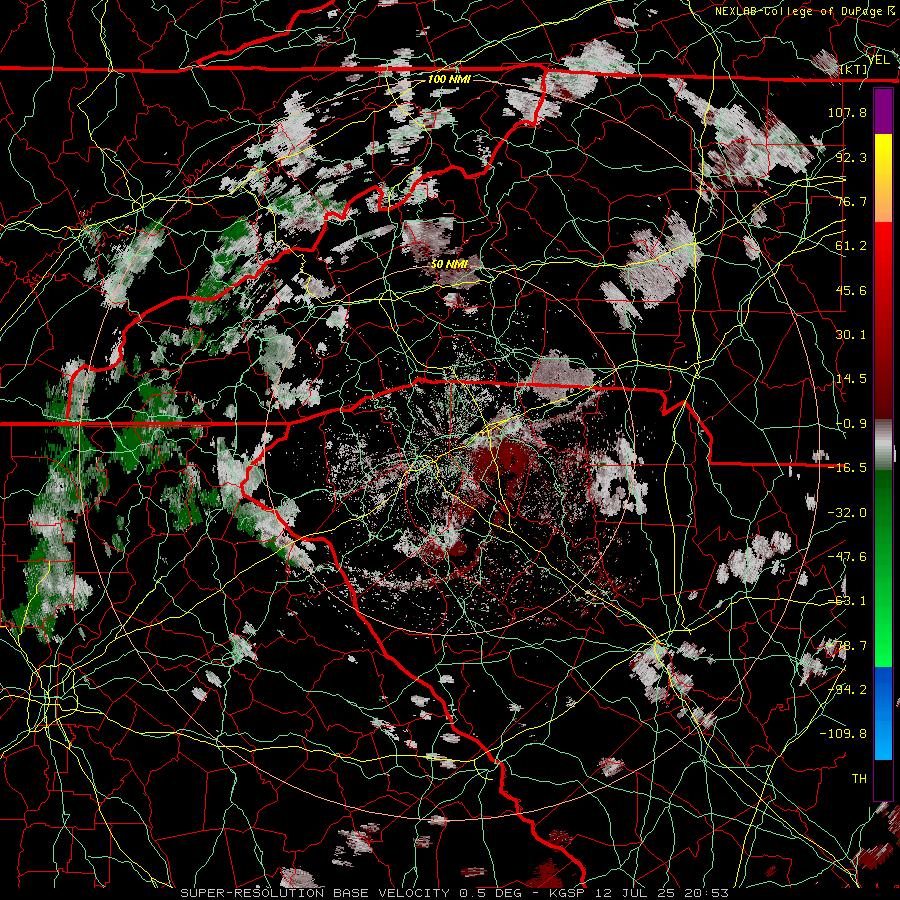Click the -78.7 legend value
This screenshot has width=900, height=900.
847,646
